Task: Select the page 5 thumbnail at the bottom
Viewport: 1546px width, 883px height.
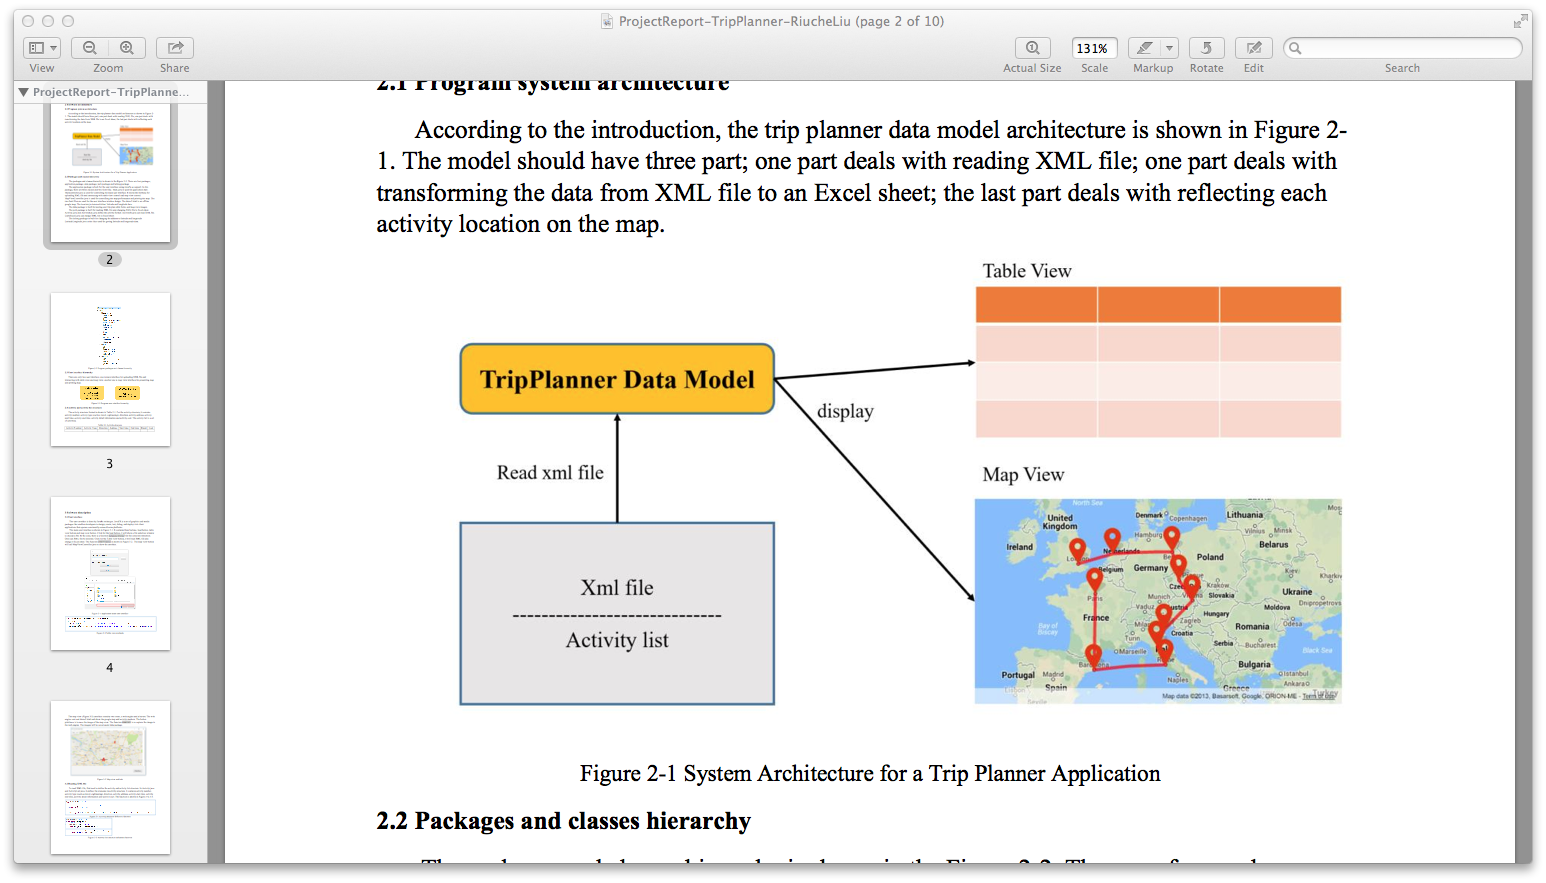Action: coord(110,777)
